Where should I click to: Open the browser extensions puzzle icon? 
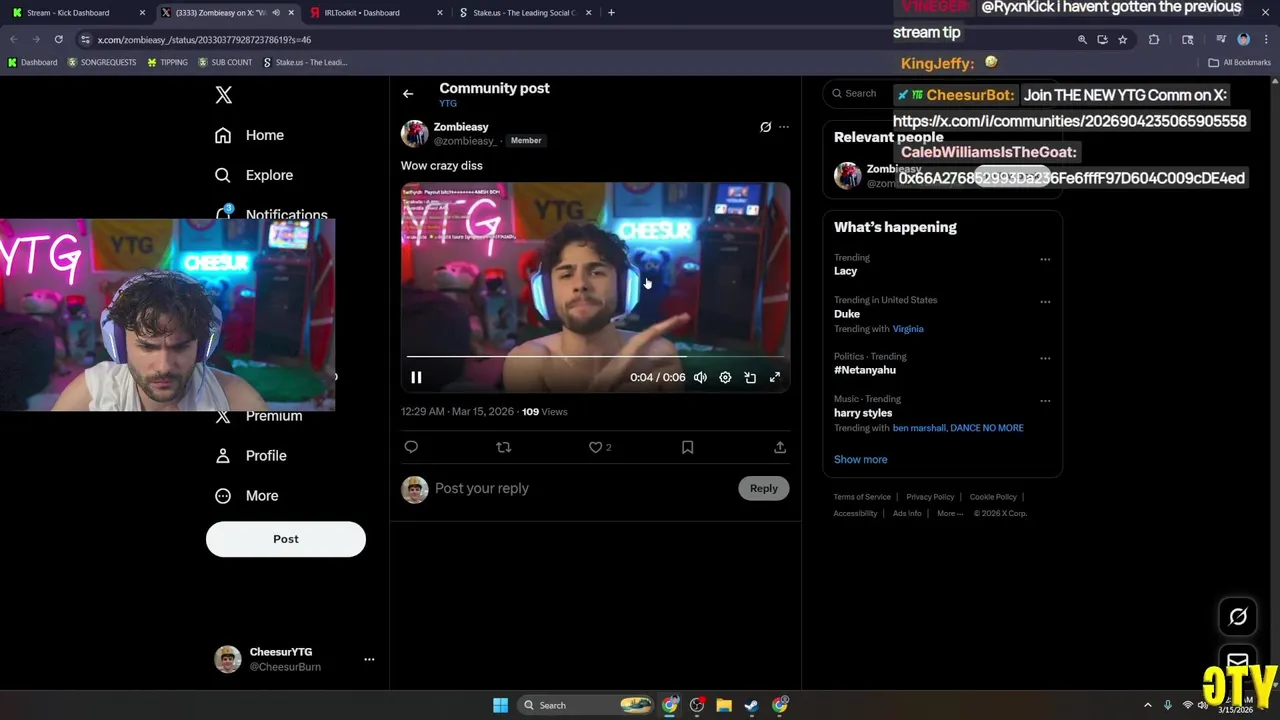(x=1154, y=39)
